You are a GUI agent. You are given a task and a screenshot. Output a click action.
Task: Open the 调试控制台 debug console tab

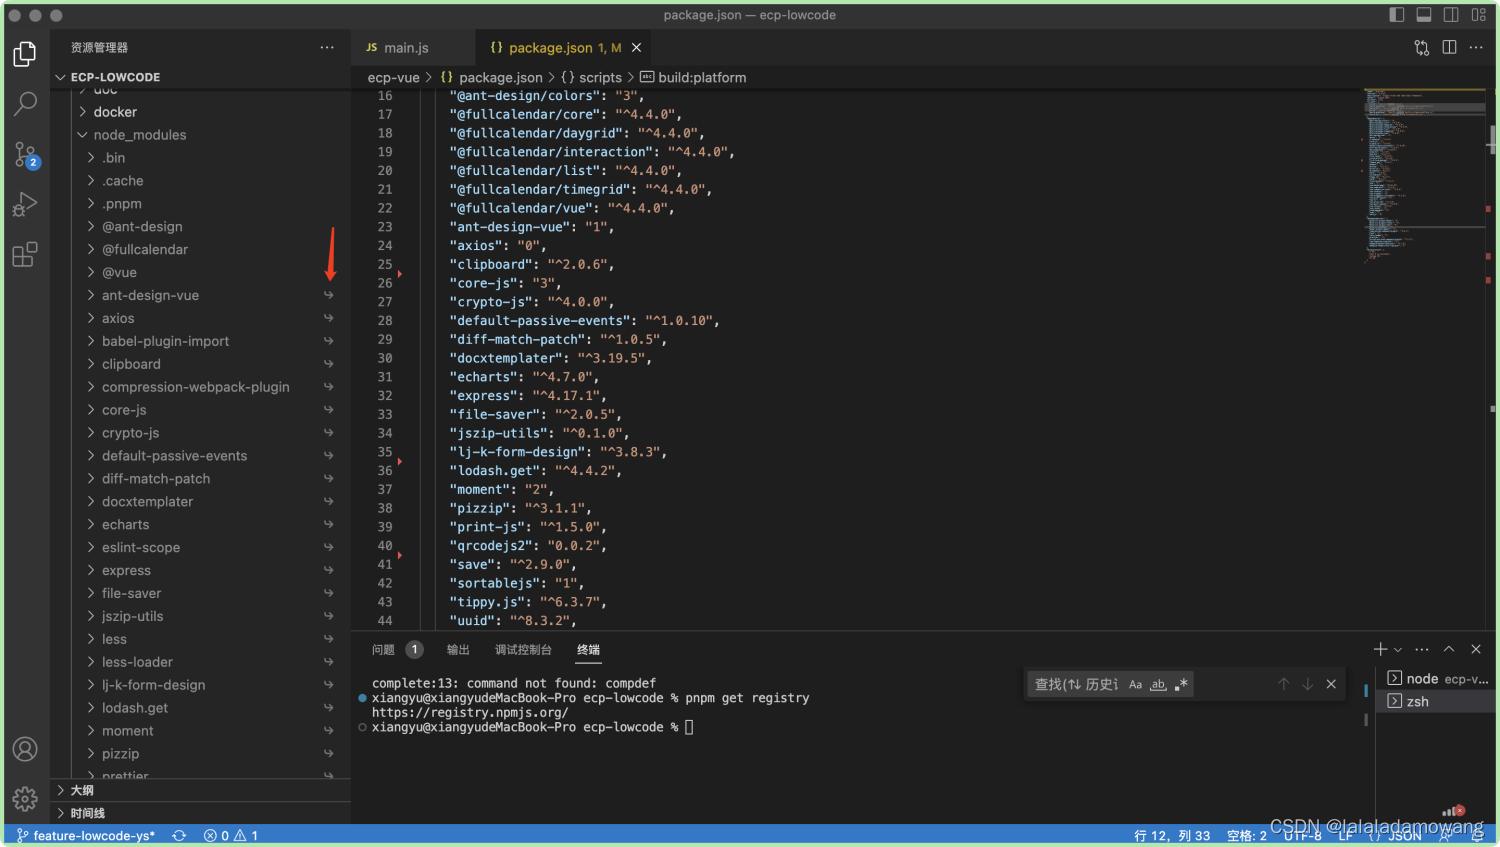pyautogui.click(x=523, y=650)
